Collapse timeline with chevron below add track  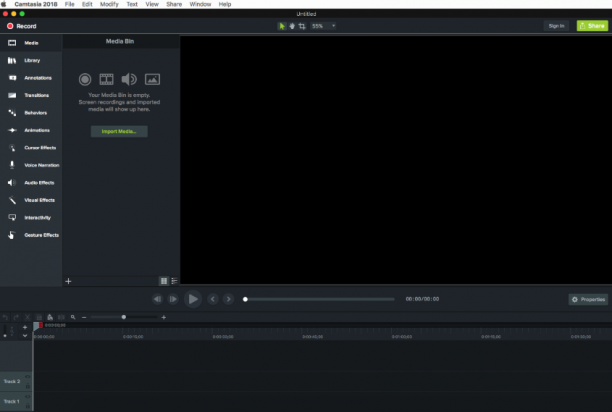[25, 336]
